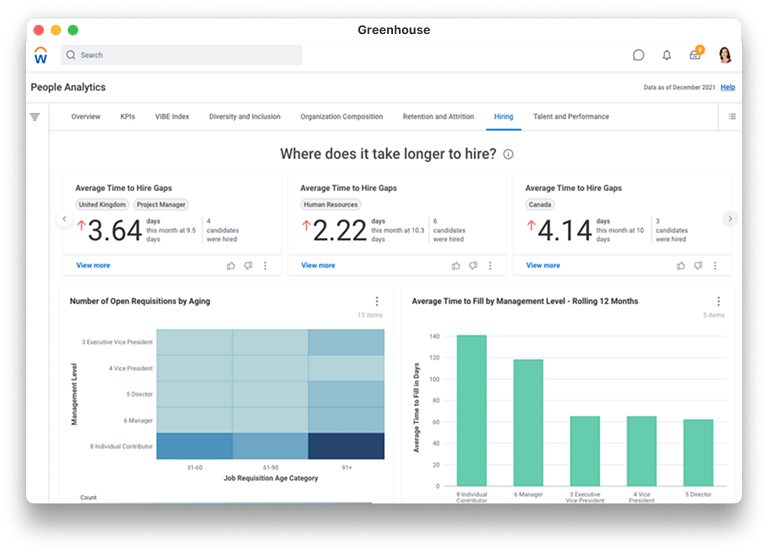This screenshot has height=552, width=768.
Task: Click the United Kingdom tag
Action: coord(102,204)
